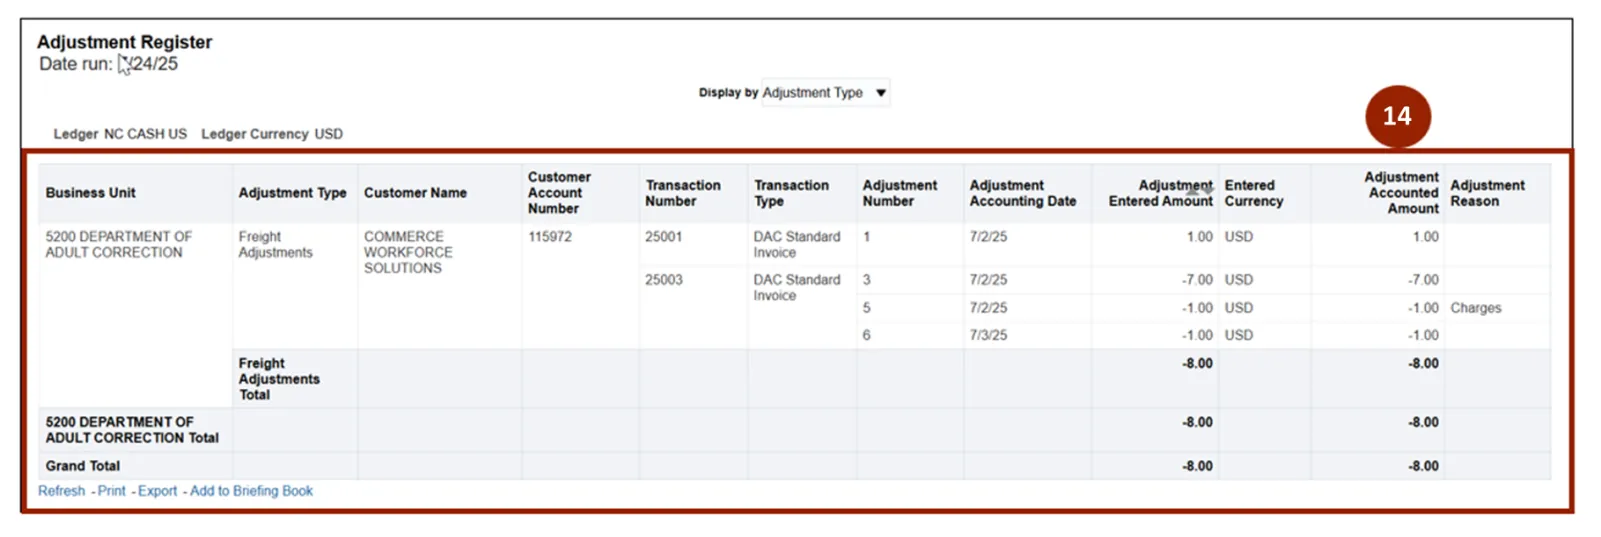Click the Business Unit column header
The height and width of the screenshot is (537, 1601).
coord(91,193)
